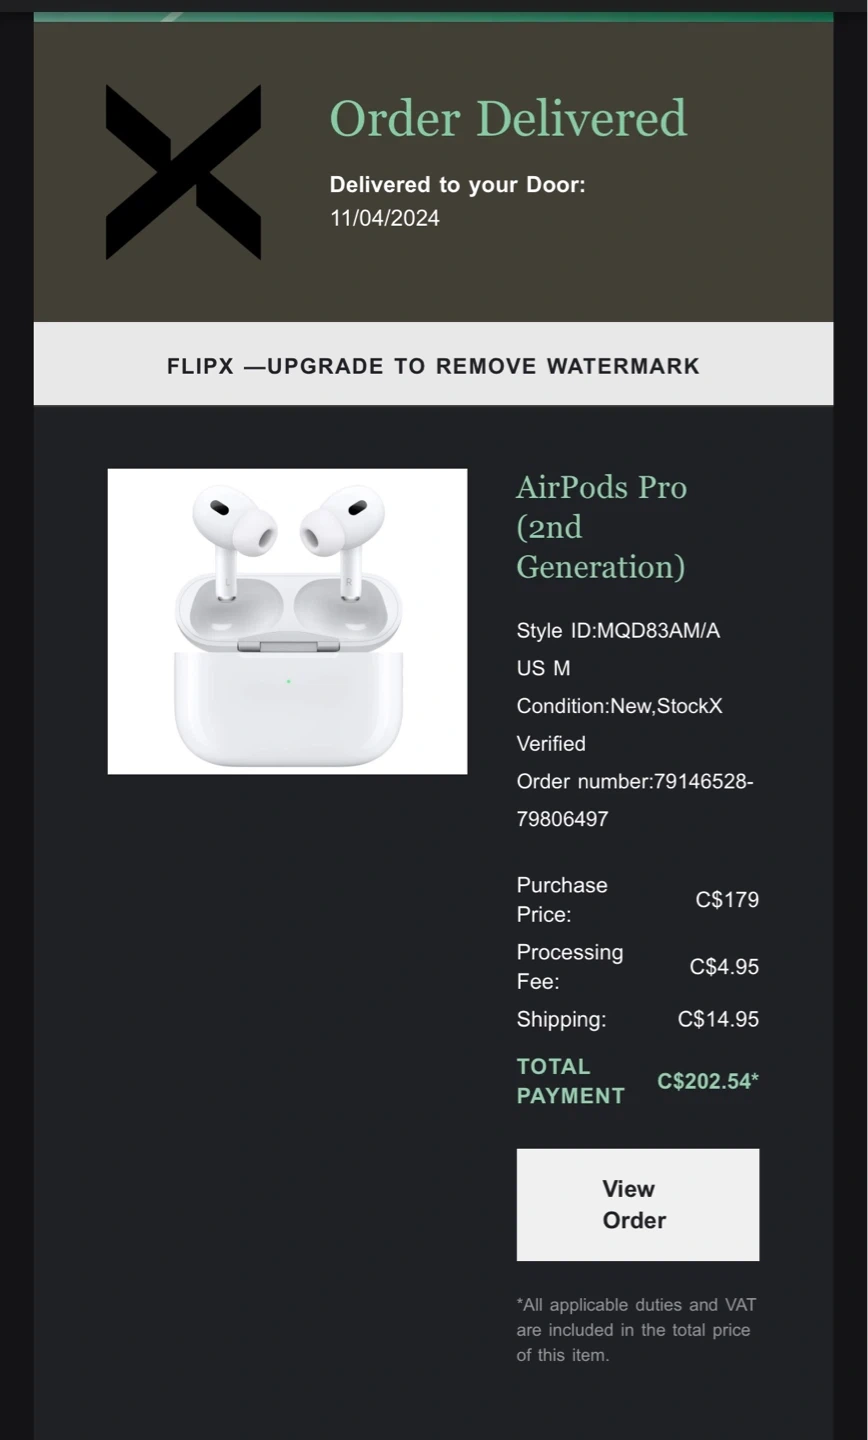Image resolution: width=868 pixels, height=1440 pixels.
Task: Click the black X logo
Action: click(183, 172)
